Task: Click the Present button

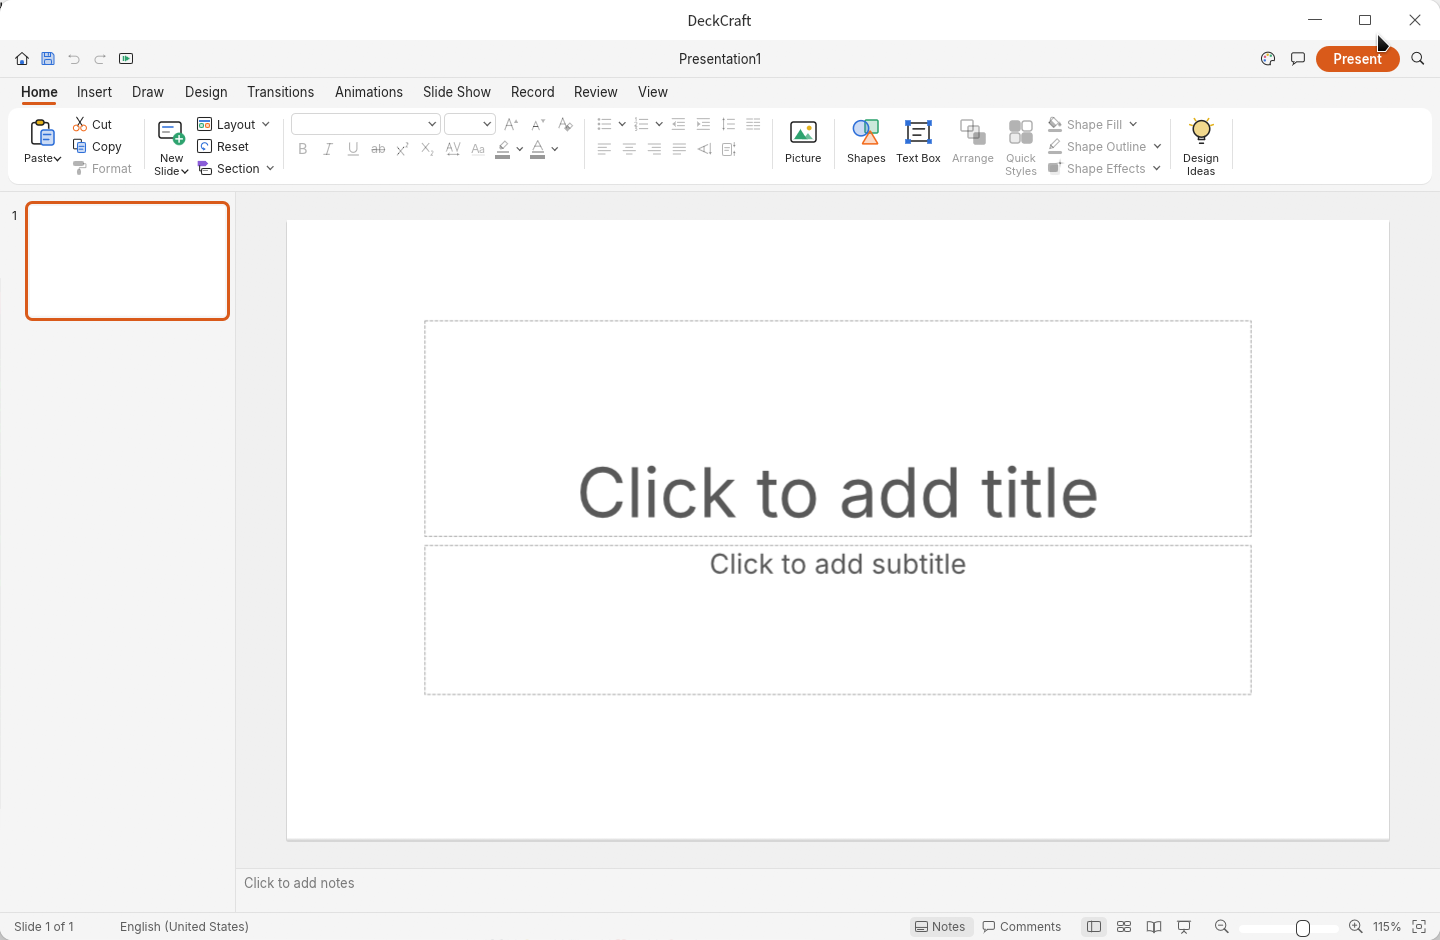Action: click(x=1358, y=59)
